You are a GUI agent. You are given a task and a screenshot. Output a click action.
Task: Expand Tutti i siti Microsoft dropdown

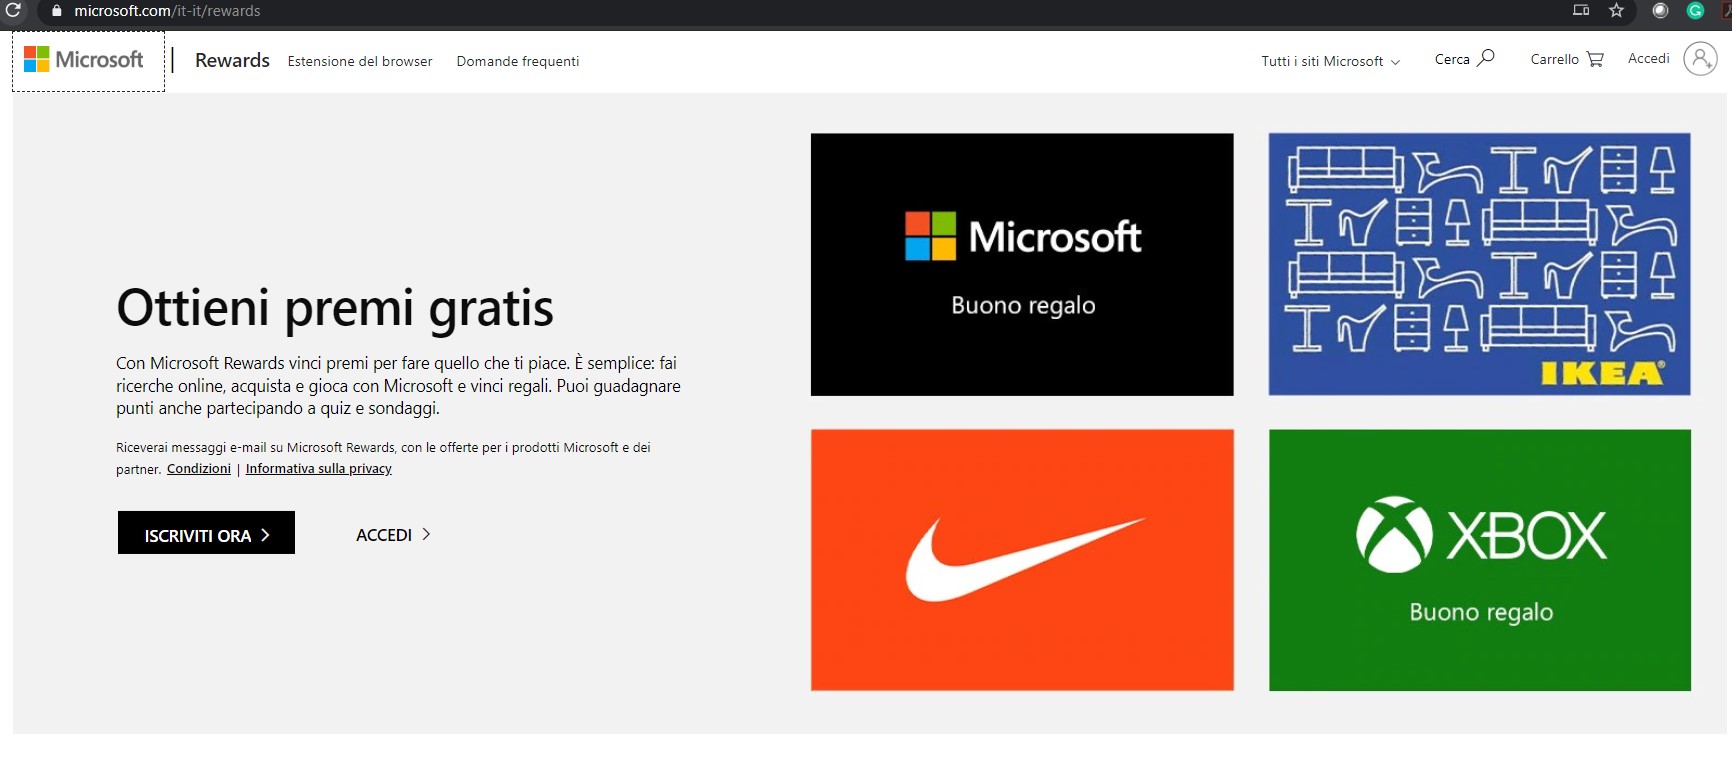pos(1330,61)
